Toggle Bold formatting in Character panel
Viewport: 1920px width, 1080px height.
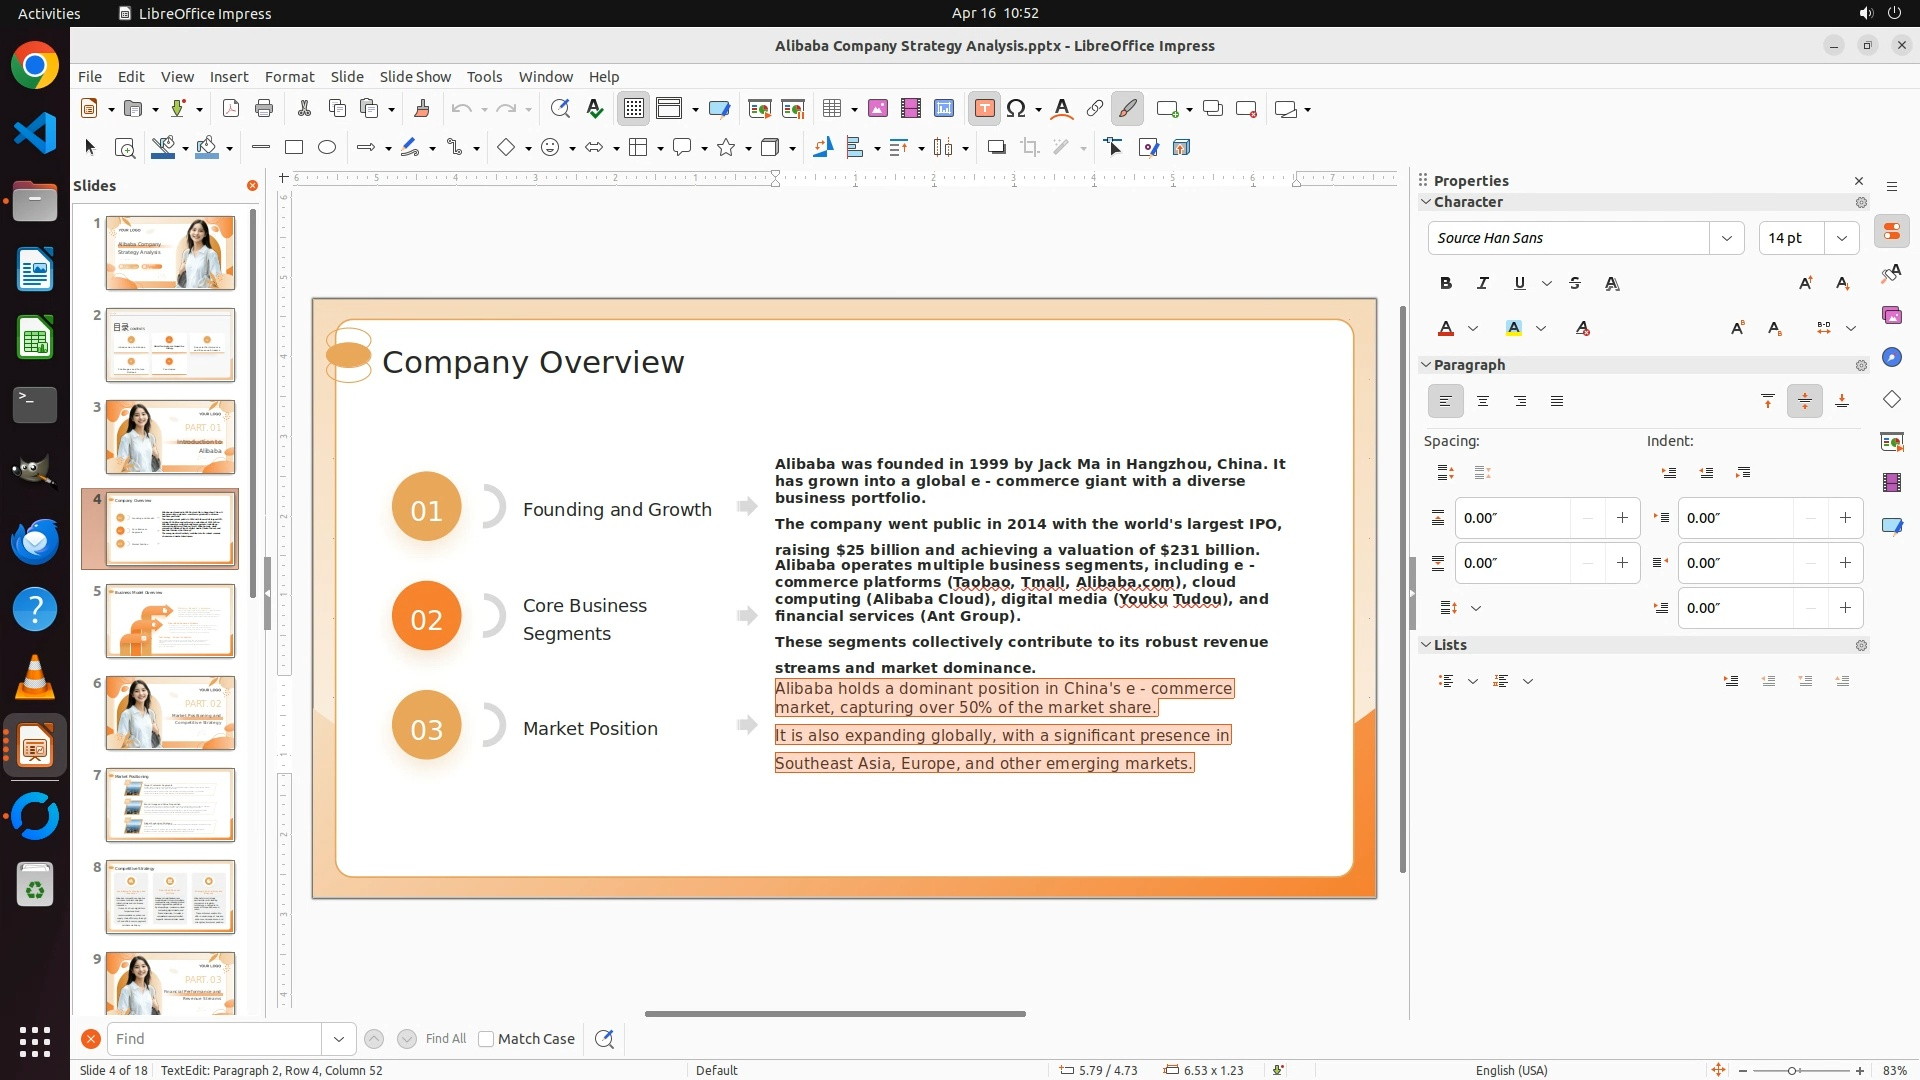[x=1446, y=284]
